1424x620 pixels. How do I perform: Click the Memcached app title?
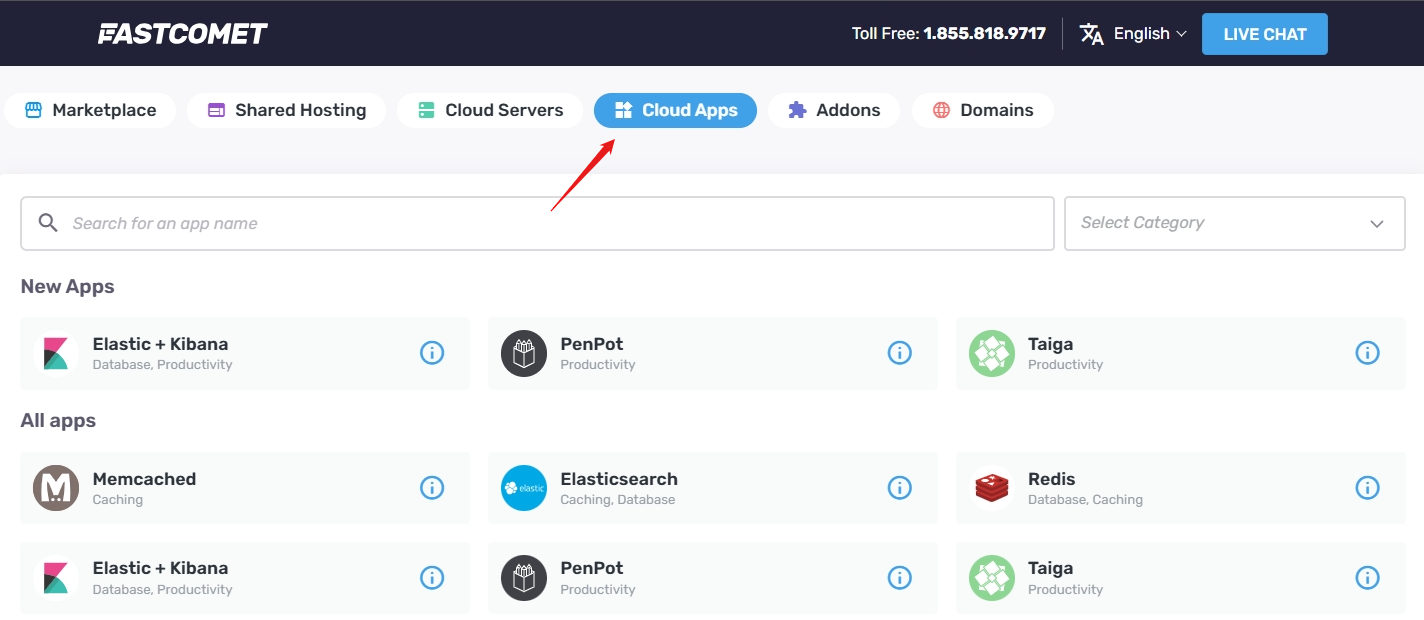144,479
